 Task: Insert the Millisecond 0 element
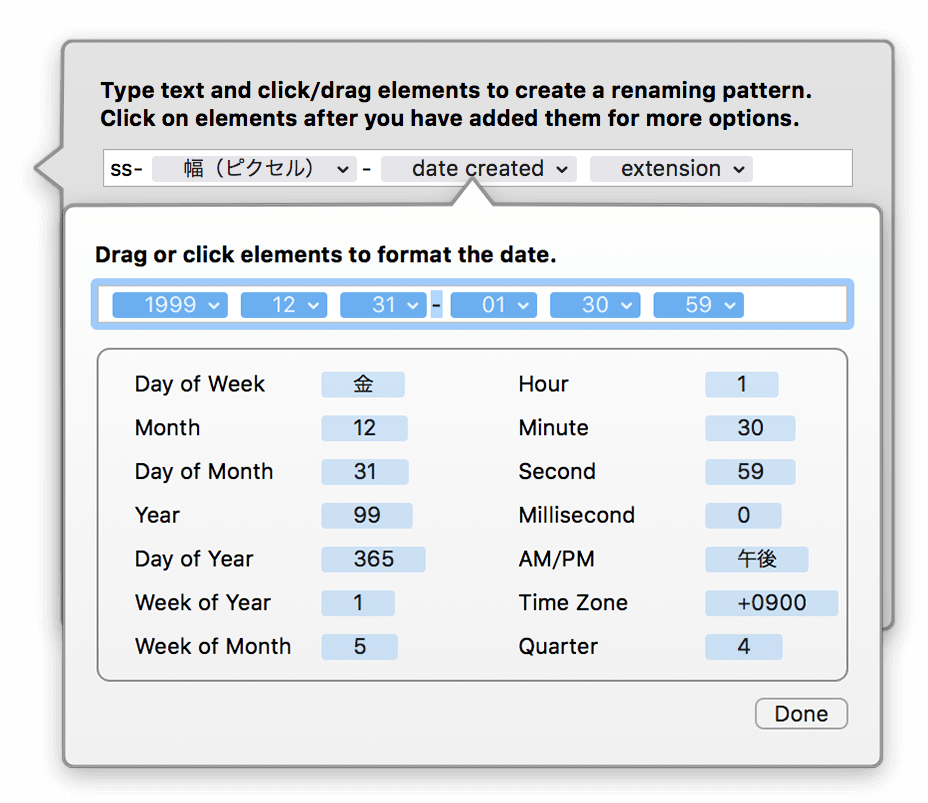(743, 515)
